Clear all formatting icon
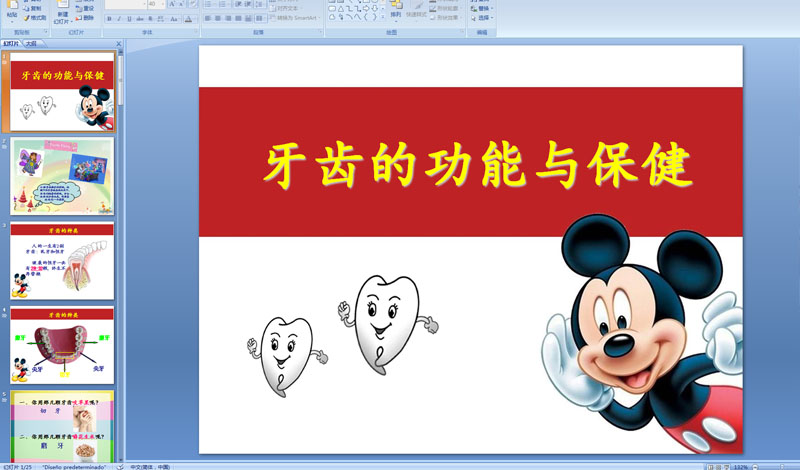 click(x=193, y=4)
